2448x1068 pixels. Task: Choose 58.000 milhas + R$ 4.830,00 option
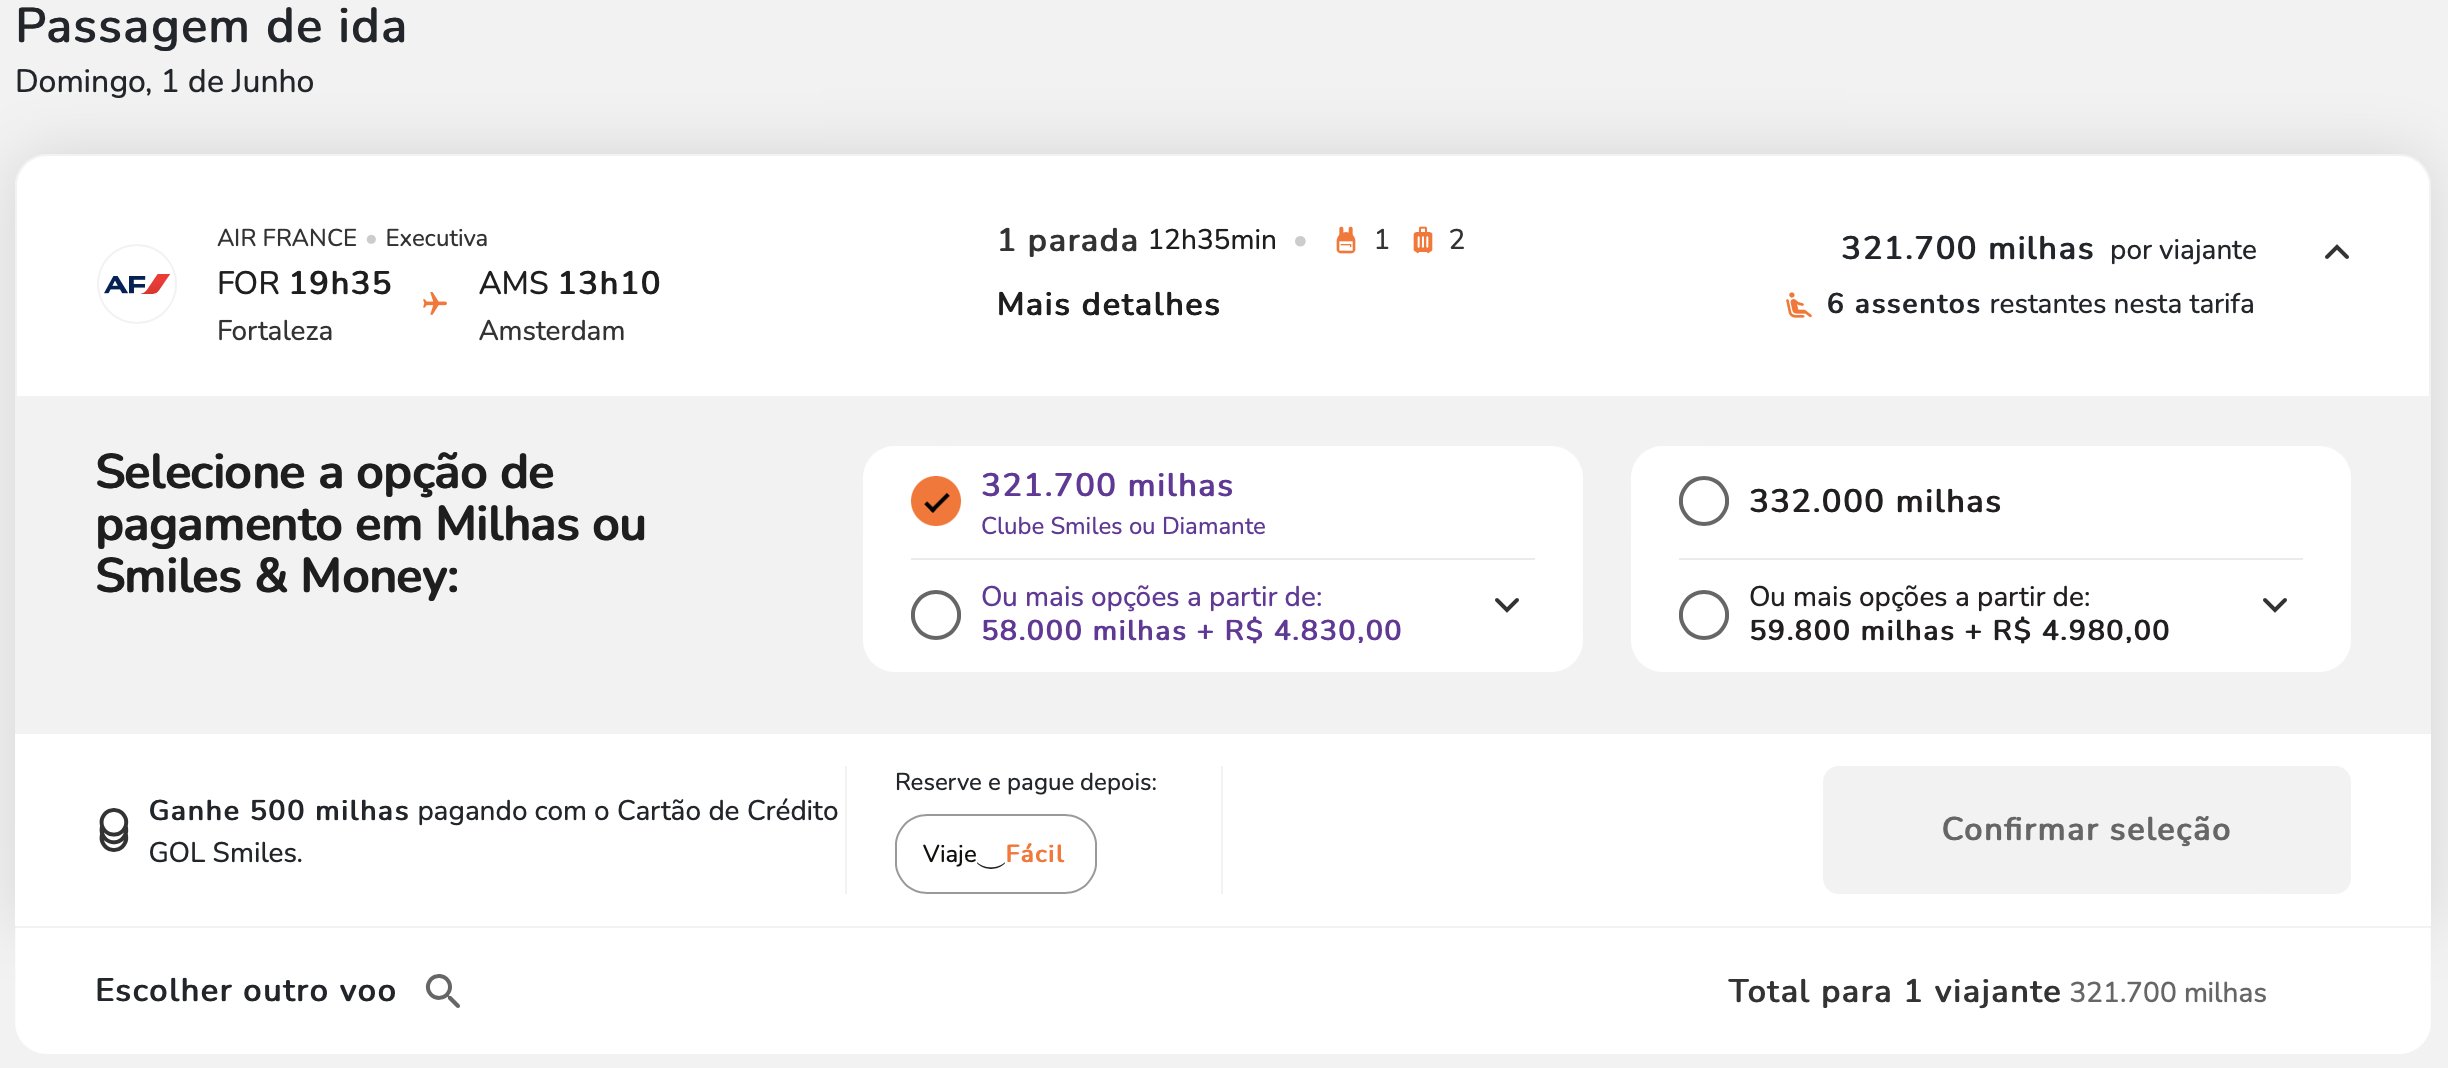[x=936, y=614]
